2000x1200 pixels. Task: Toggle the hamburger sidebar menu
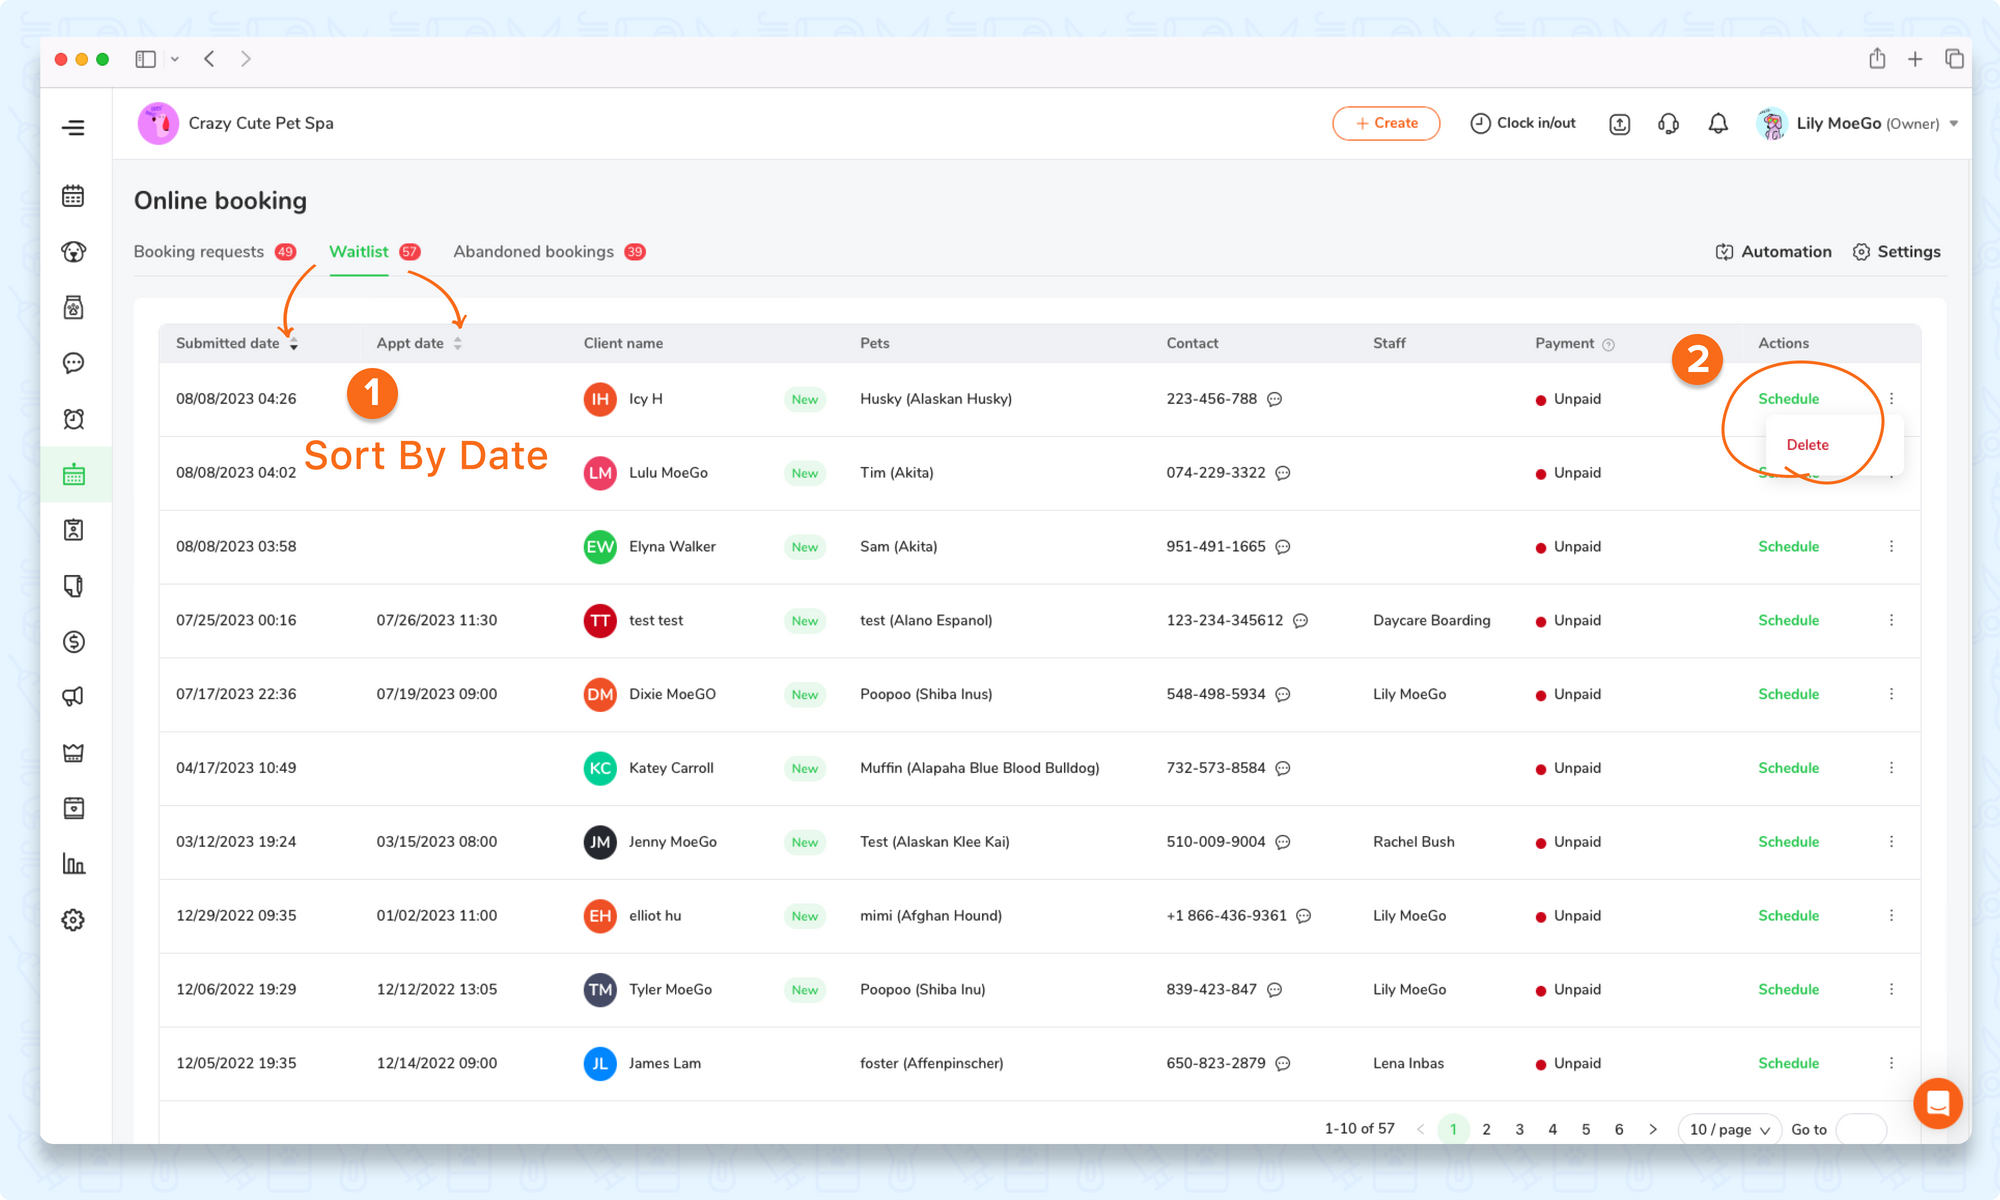[x=73, y=127]
